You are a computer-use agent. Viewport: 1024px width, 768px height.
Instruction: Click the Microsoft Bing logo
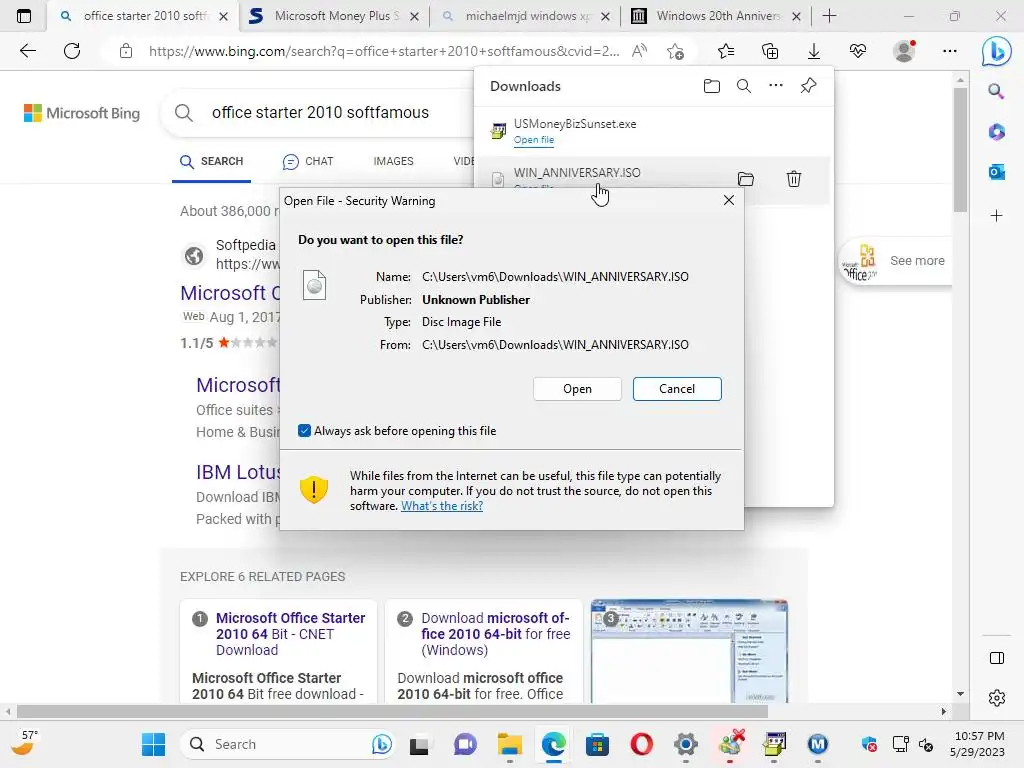pos(82,113)
